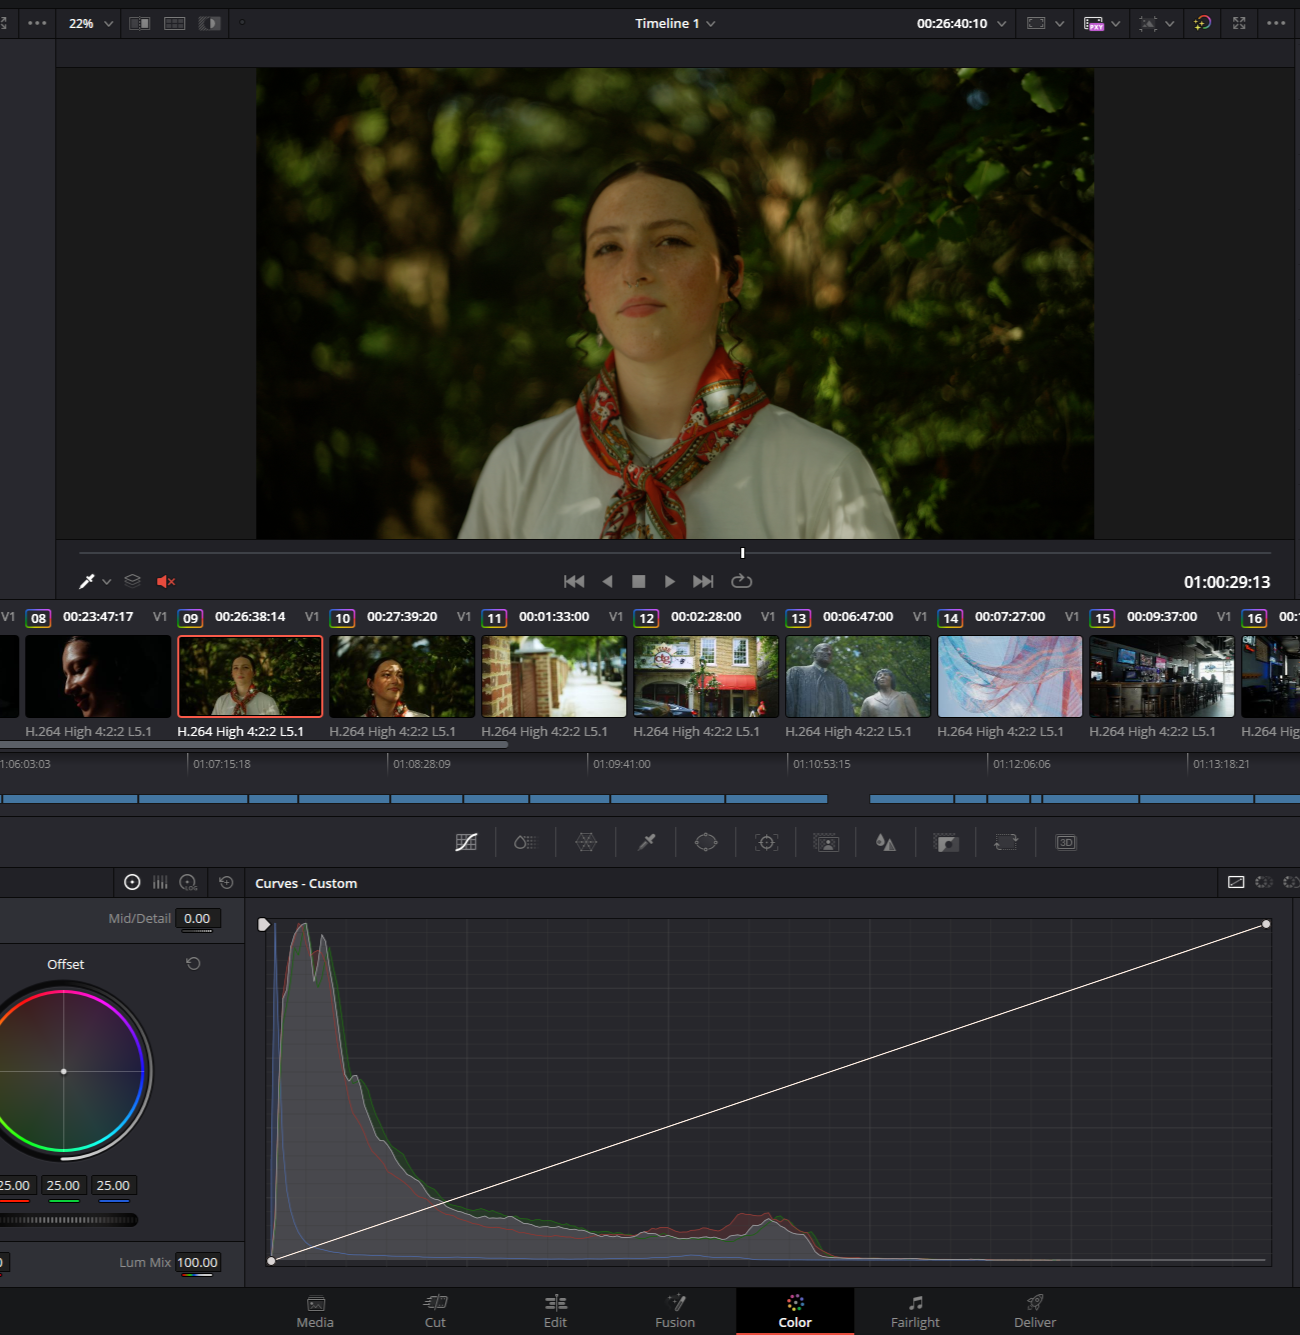The image size is (1300, 1335).
Task: Open the Tracker palette
Action: pos(767,842)
